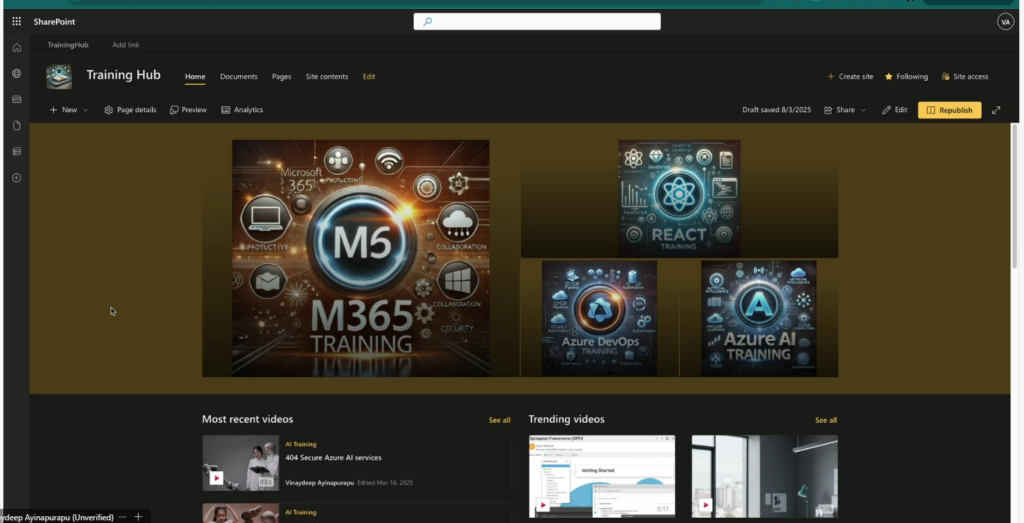Click the Page details gear icon
The image size is (1024, 523).
pos(108,110)
